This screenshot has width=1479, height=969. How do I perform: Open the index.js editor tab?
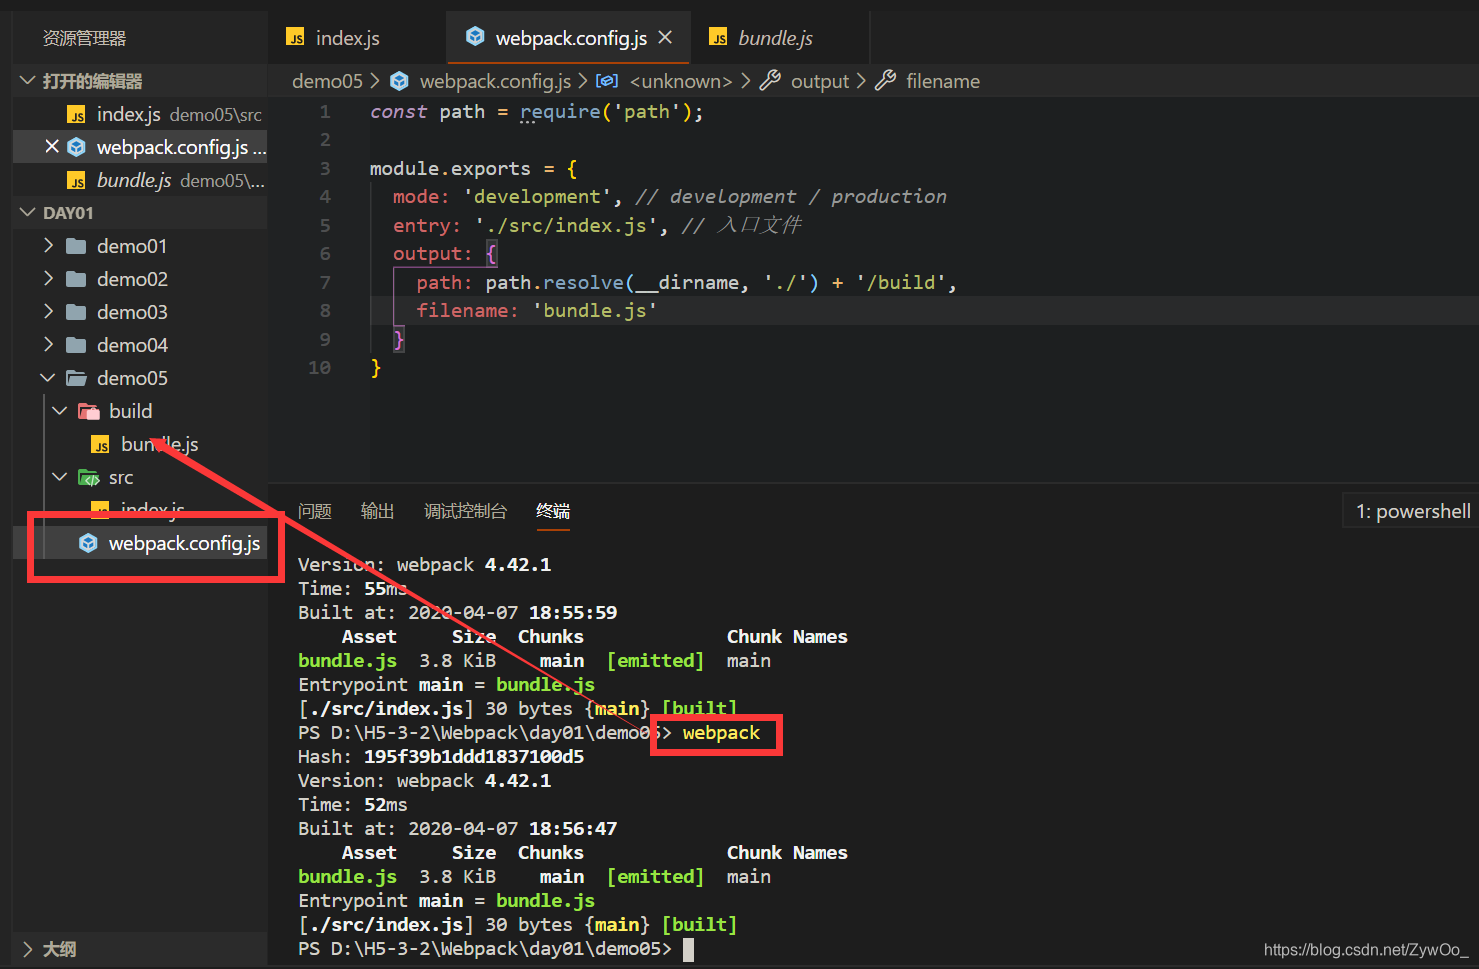(x=347, y=38)
